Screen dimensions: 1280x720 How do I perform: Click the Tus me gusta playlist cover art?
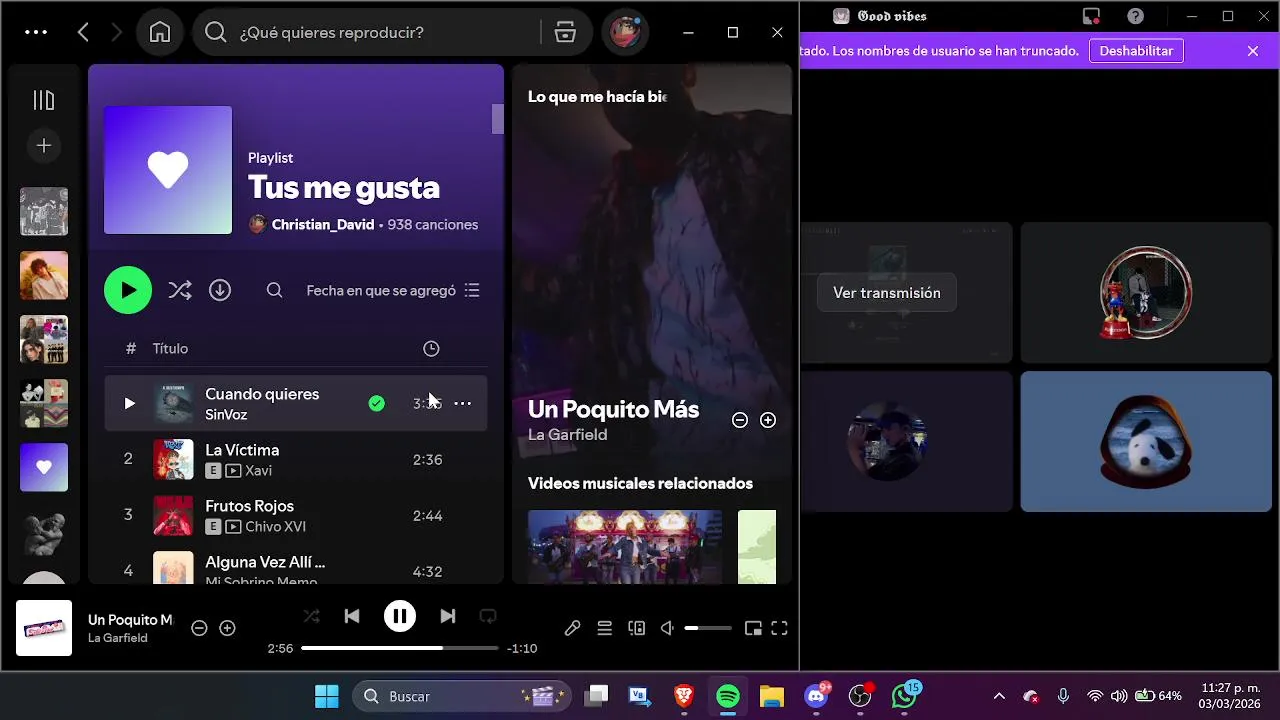168,170
